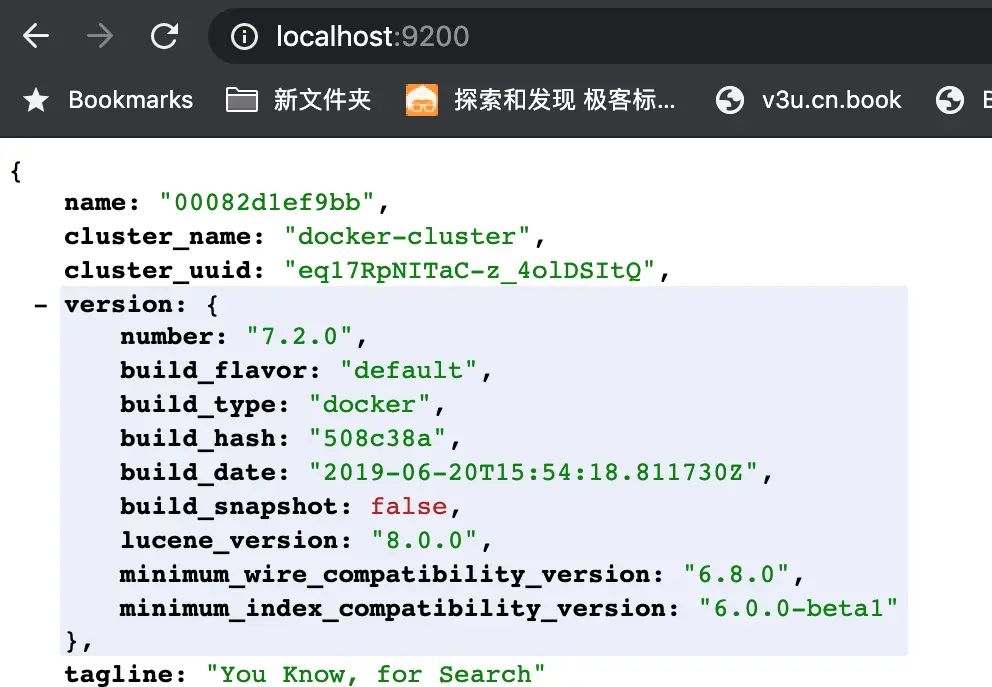Click the forward navigation arrow
Image resolution: width=992 pixels, height=687 pixels.
click(x=100, y=36)
